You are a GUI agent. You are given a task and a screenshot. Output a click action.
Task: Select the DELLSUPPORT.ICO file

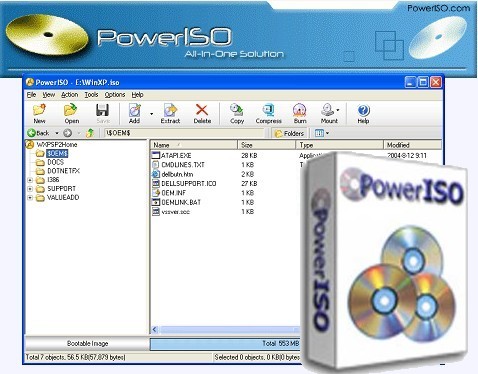[189, 183]
